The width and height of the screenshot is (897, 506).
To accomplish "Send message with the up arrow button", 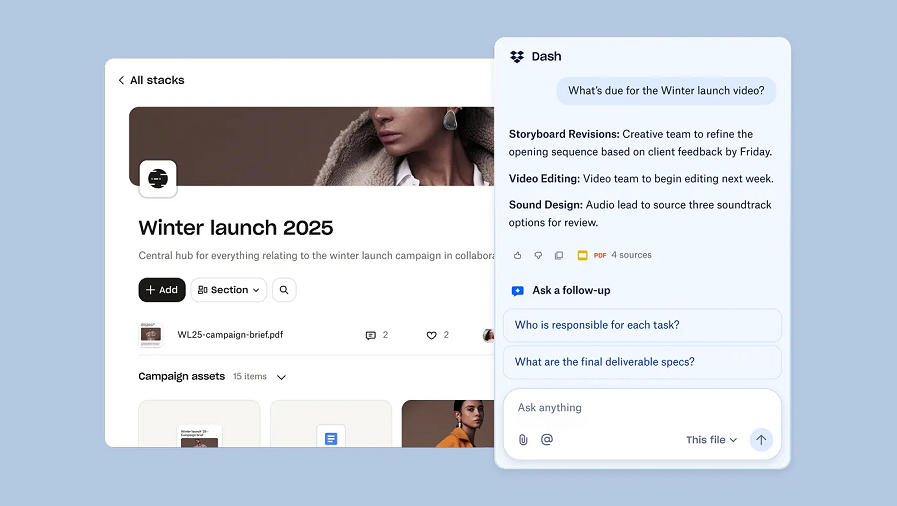I will (x=761, y=439).
